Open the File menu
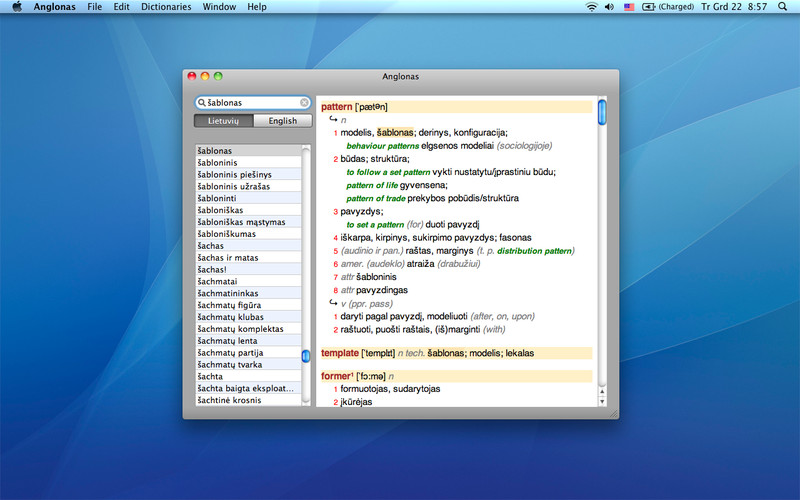The height and width of the screenshot is (500, 800). (x=94, y=7)
